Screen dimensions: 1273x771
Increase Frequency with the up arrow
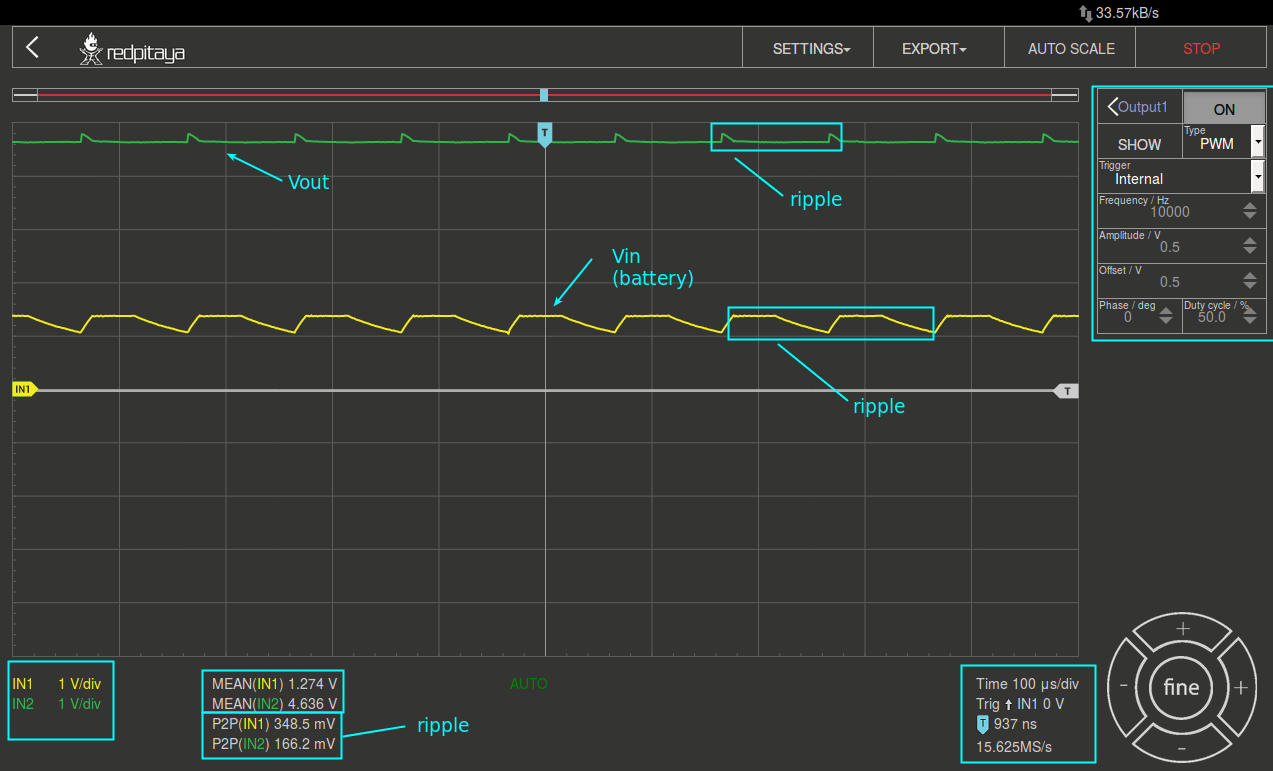click(1250, 206)
